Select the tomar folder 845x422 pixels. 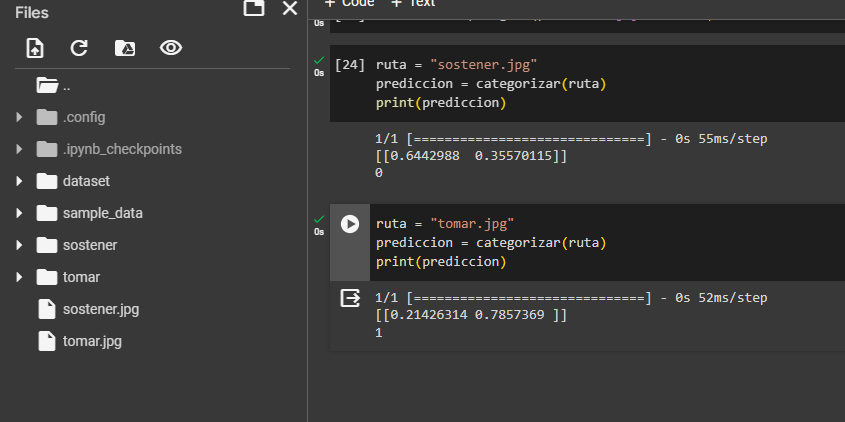pyautogui.click(x=80, y=277)
